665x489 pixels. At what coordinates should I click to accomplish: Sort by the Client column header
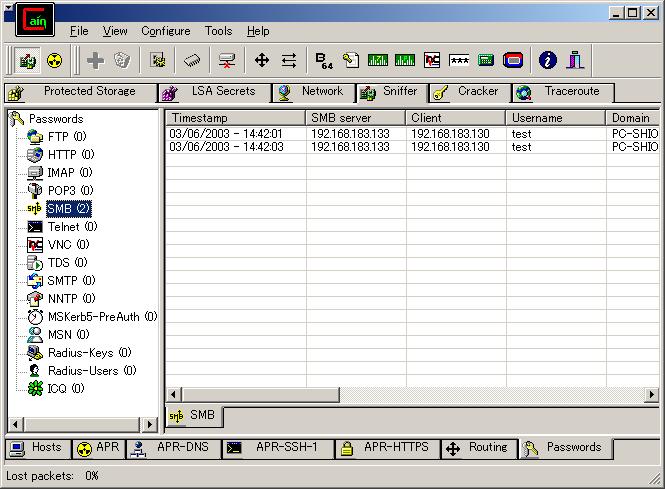(x=455, y=118)
